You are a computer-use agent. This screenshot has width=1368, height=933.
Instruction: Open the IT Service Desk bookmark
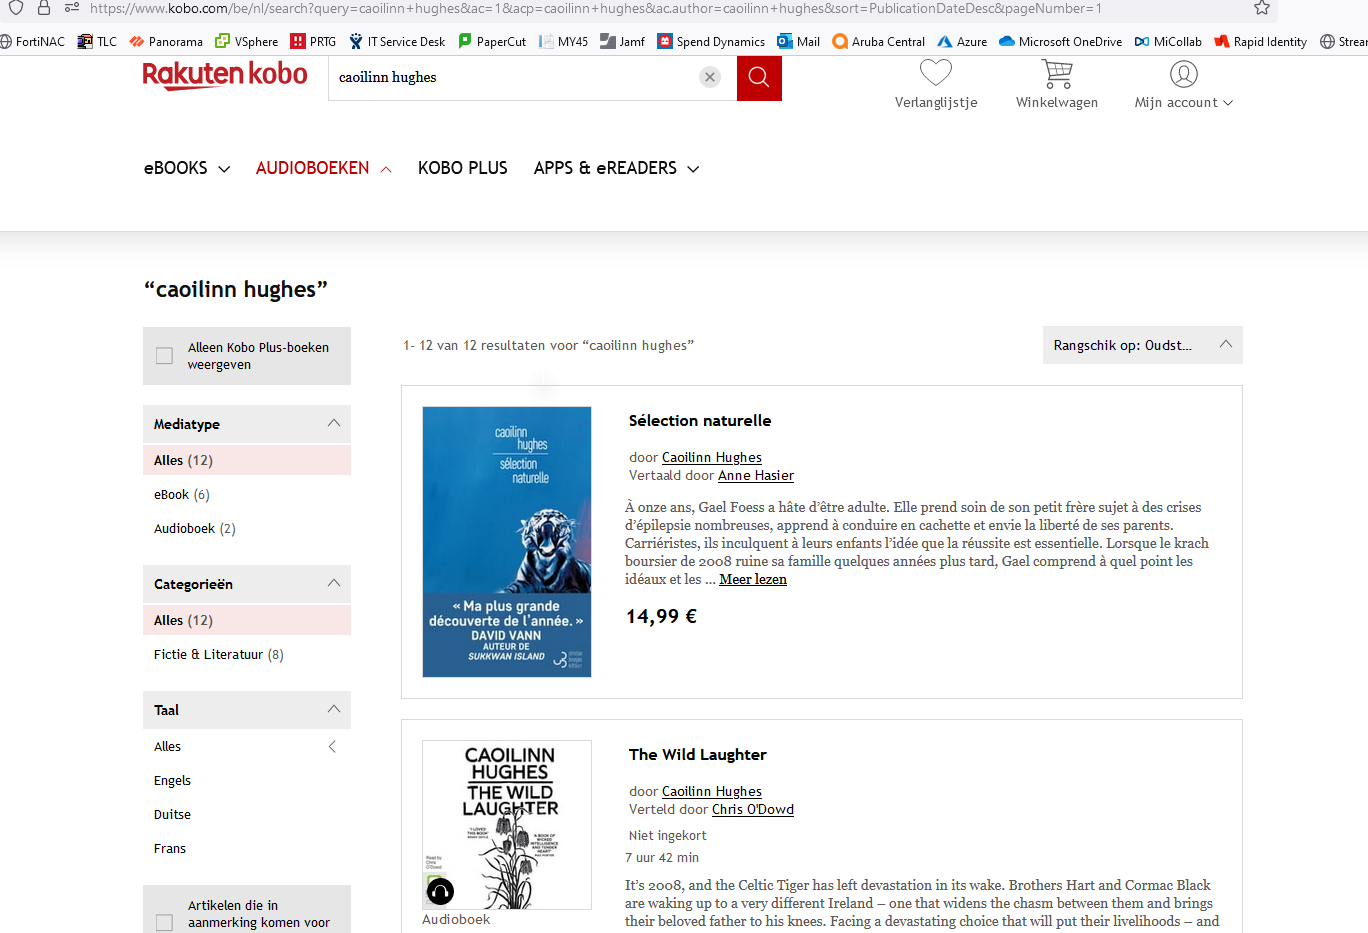[397, 41]
